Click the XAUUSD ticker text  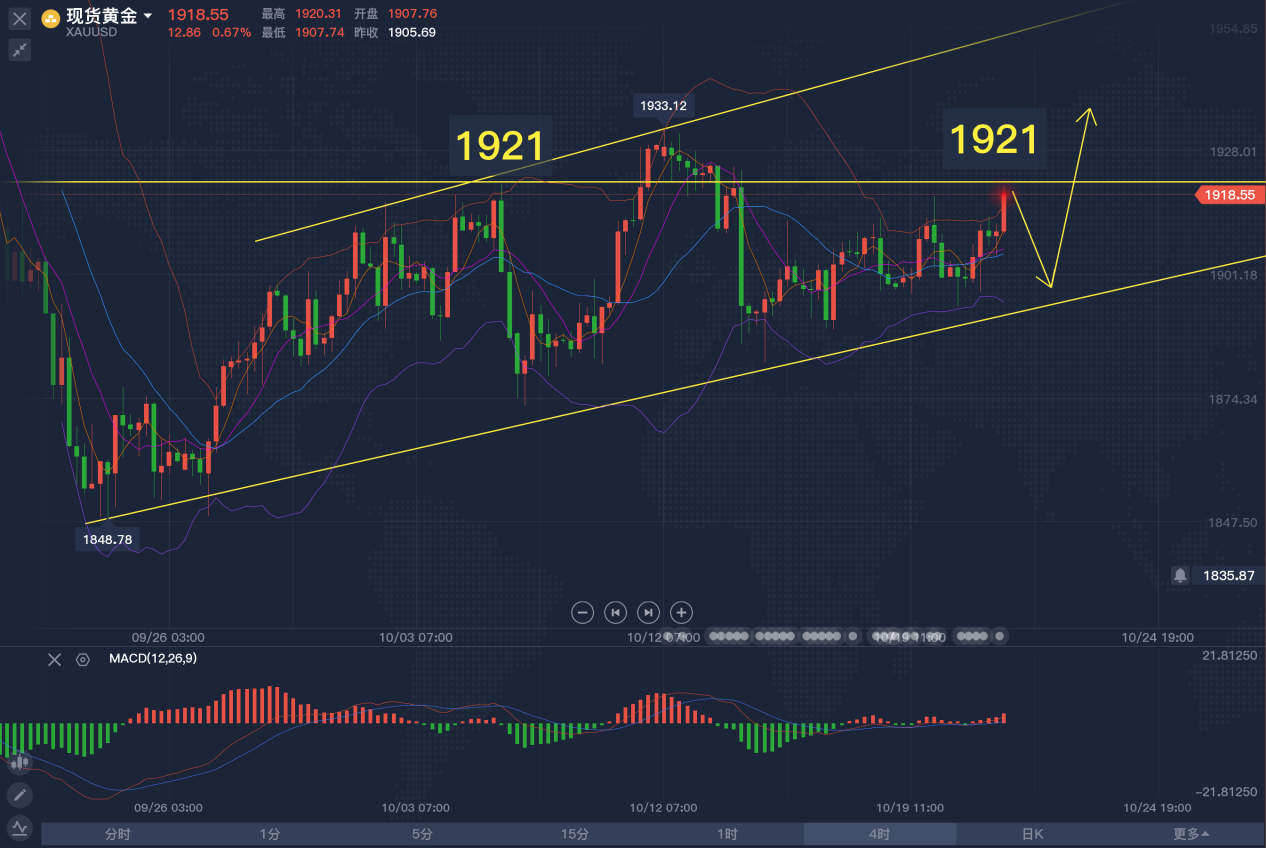[91, 32]
